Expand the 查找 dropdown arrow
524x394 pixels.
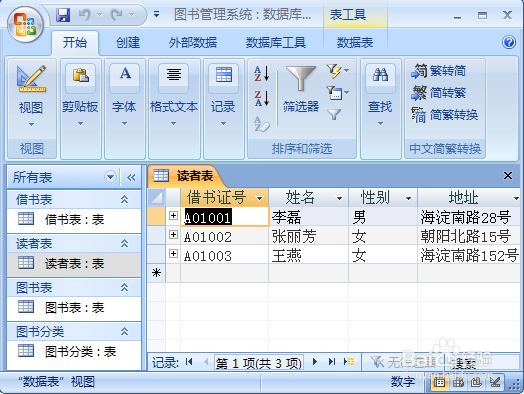tap(380, 123)
